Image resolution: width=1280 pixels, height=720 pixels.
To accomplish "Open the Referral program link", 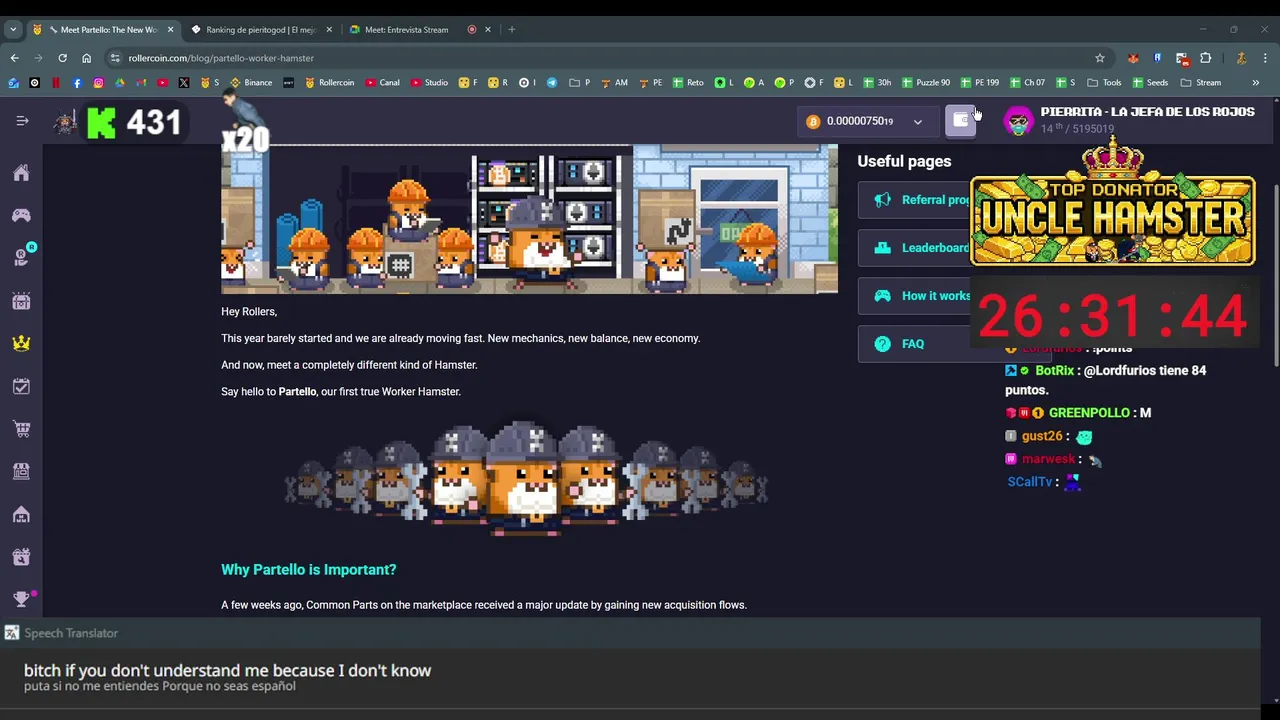I will pyautogui.click(x=914, y=200).
